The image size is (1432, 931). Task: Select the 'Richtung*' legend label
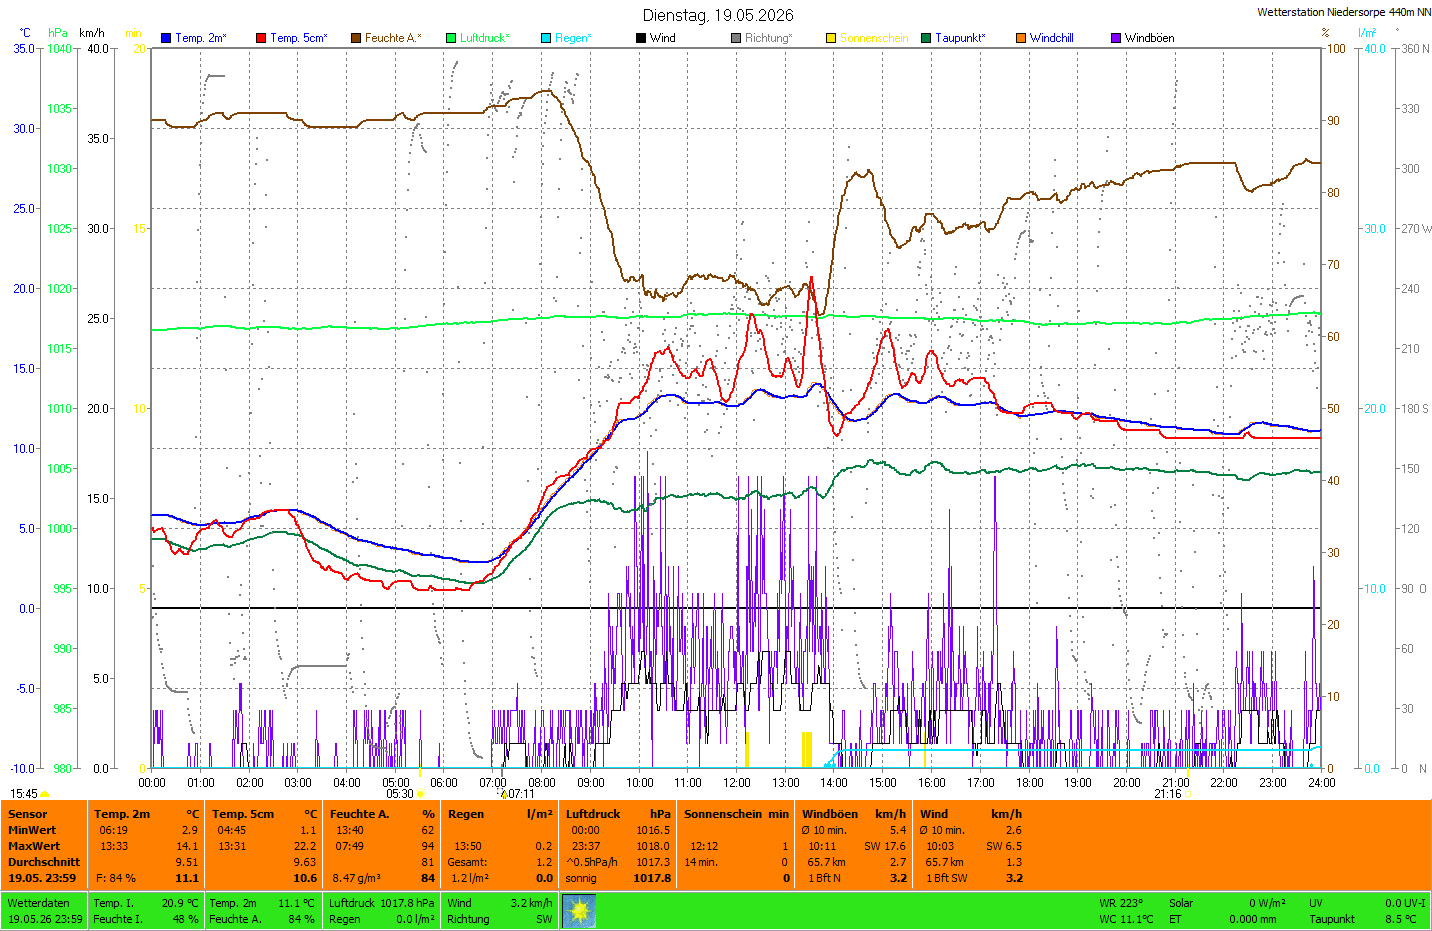[768, 38]
